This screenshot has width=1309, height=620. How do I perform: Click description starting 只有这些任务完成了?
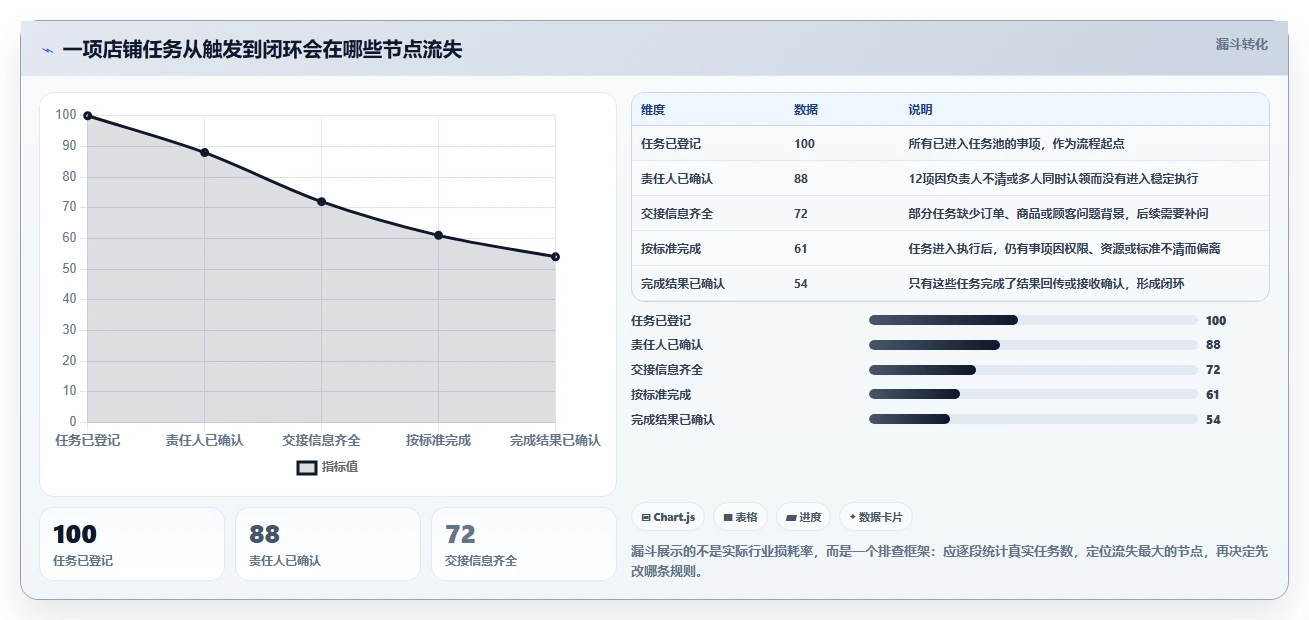[x=1046, y=284]
